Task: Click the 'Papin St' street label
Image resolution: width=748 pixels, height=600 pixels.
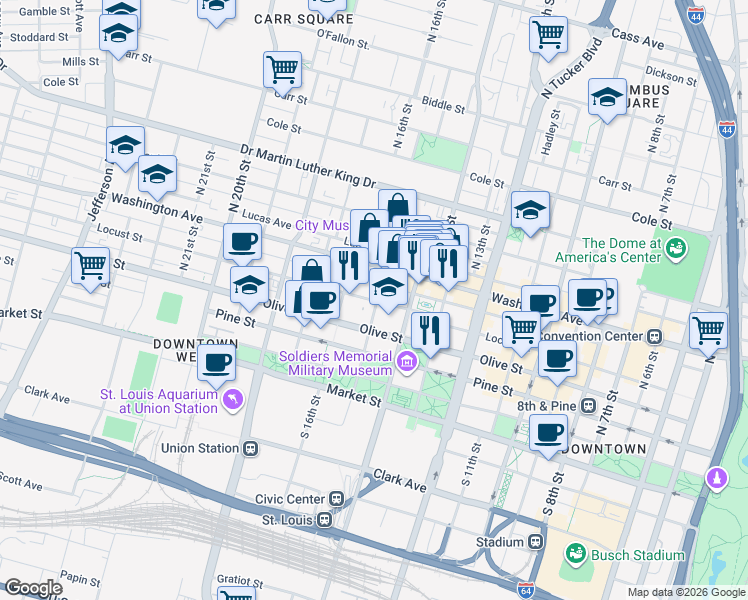Action: tap(81, 579)
